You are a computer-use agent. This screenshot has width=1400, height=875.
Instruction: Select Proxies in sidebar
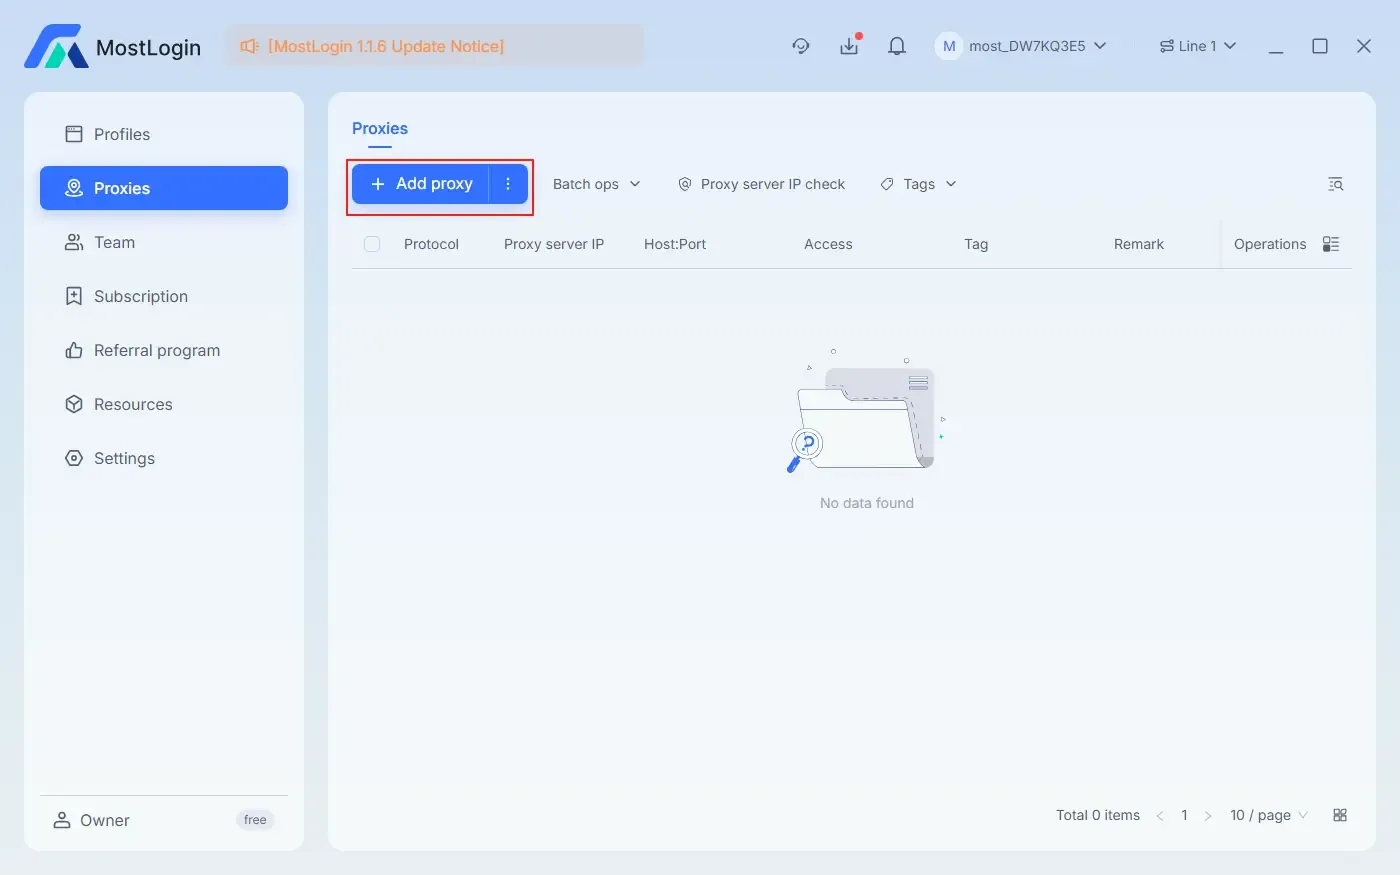pyautogui.click(x=164, y=188)
